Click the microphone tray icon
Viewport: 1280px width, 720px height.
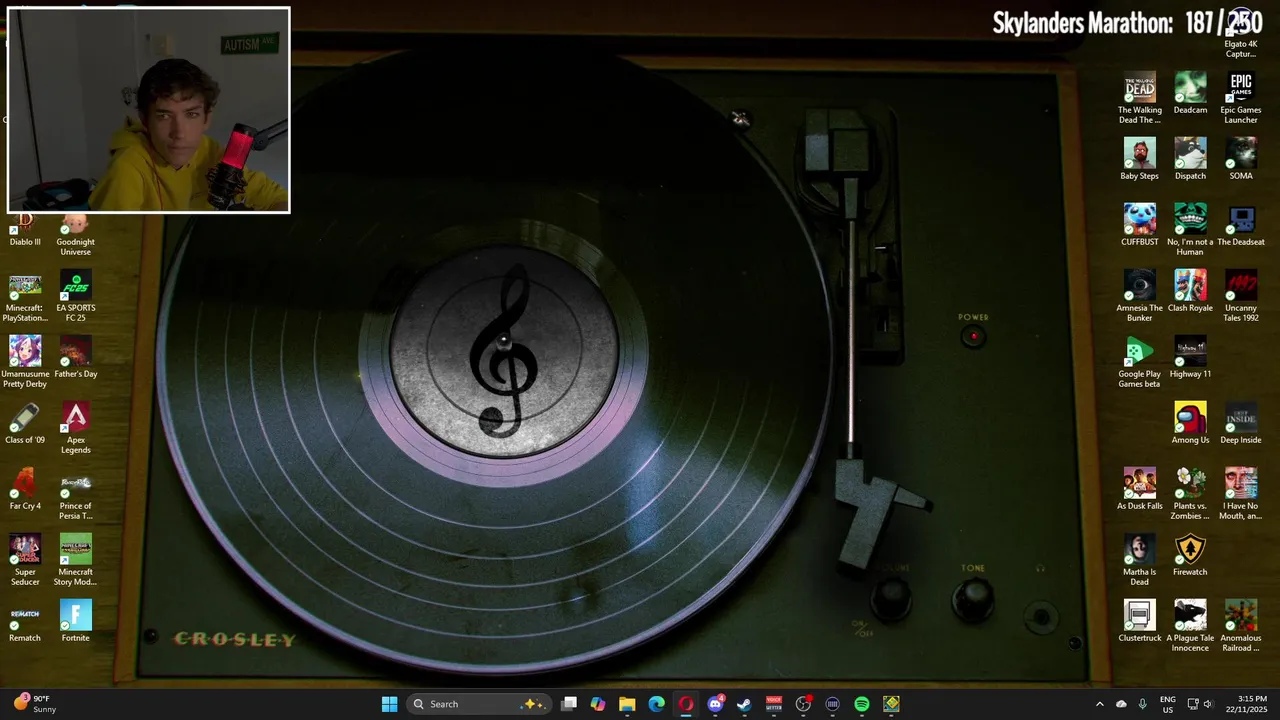[x=1142, y=704]
